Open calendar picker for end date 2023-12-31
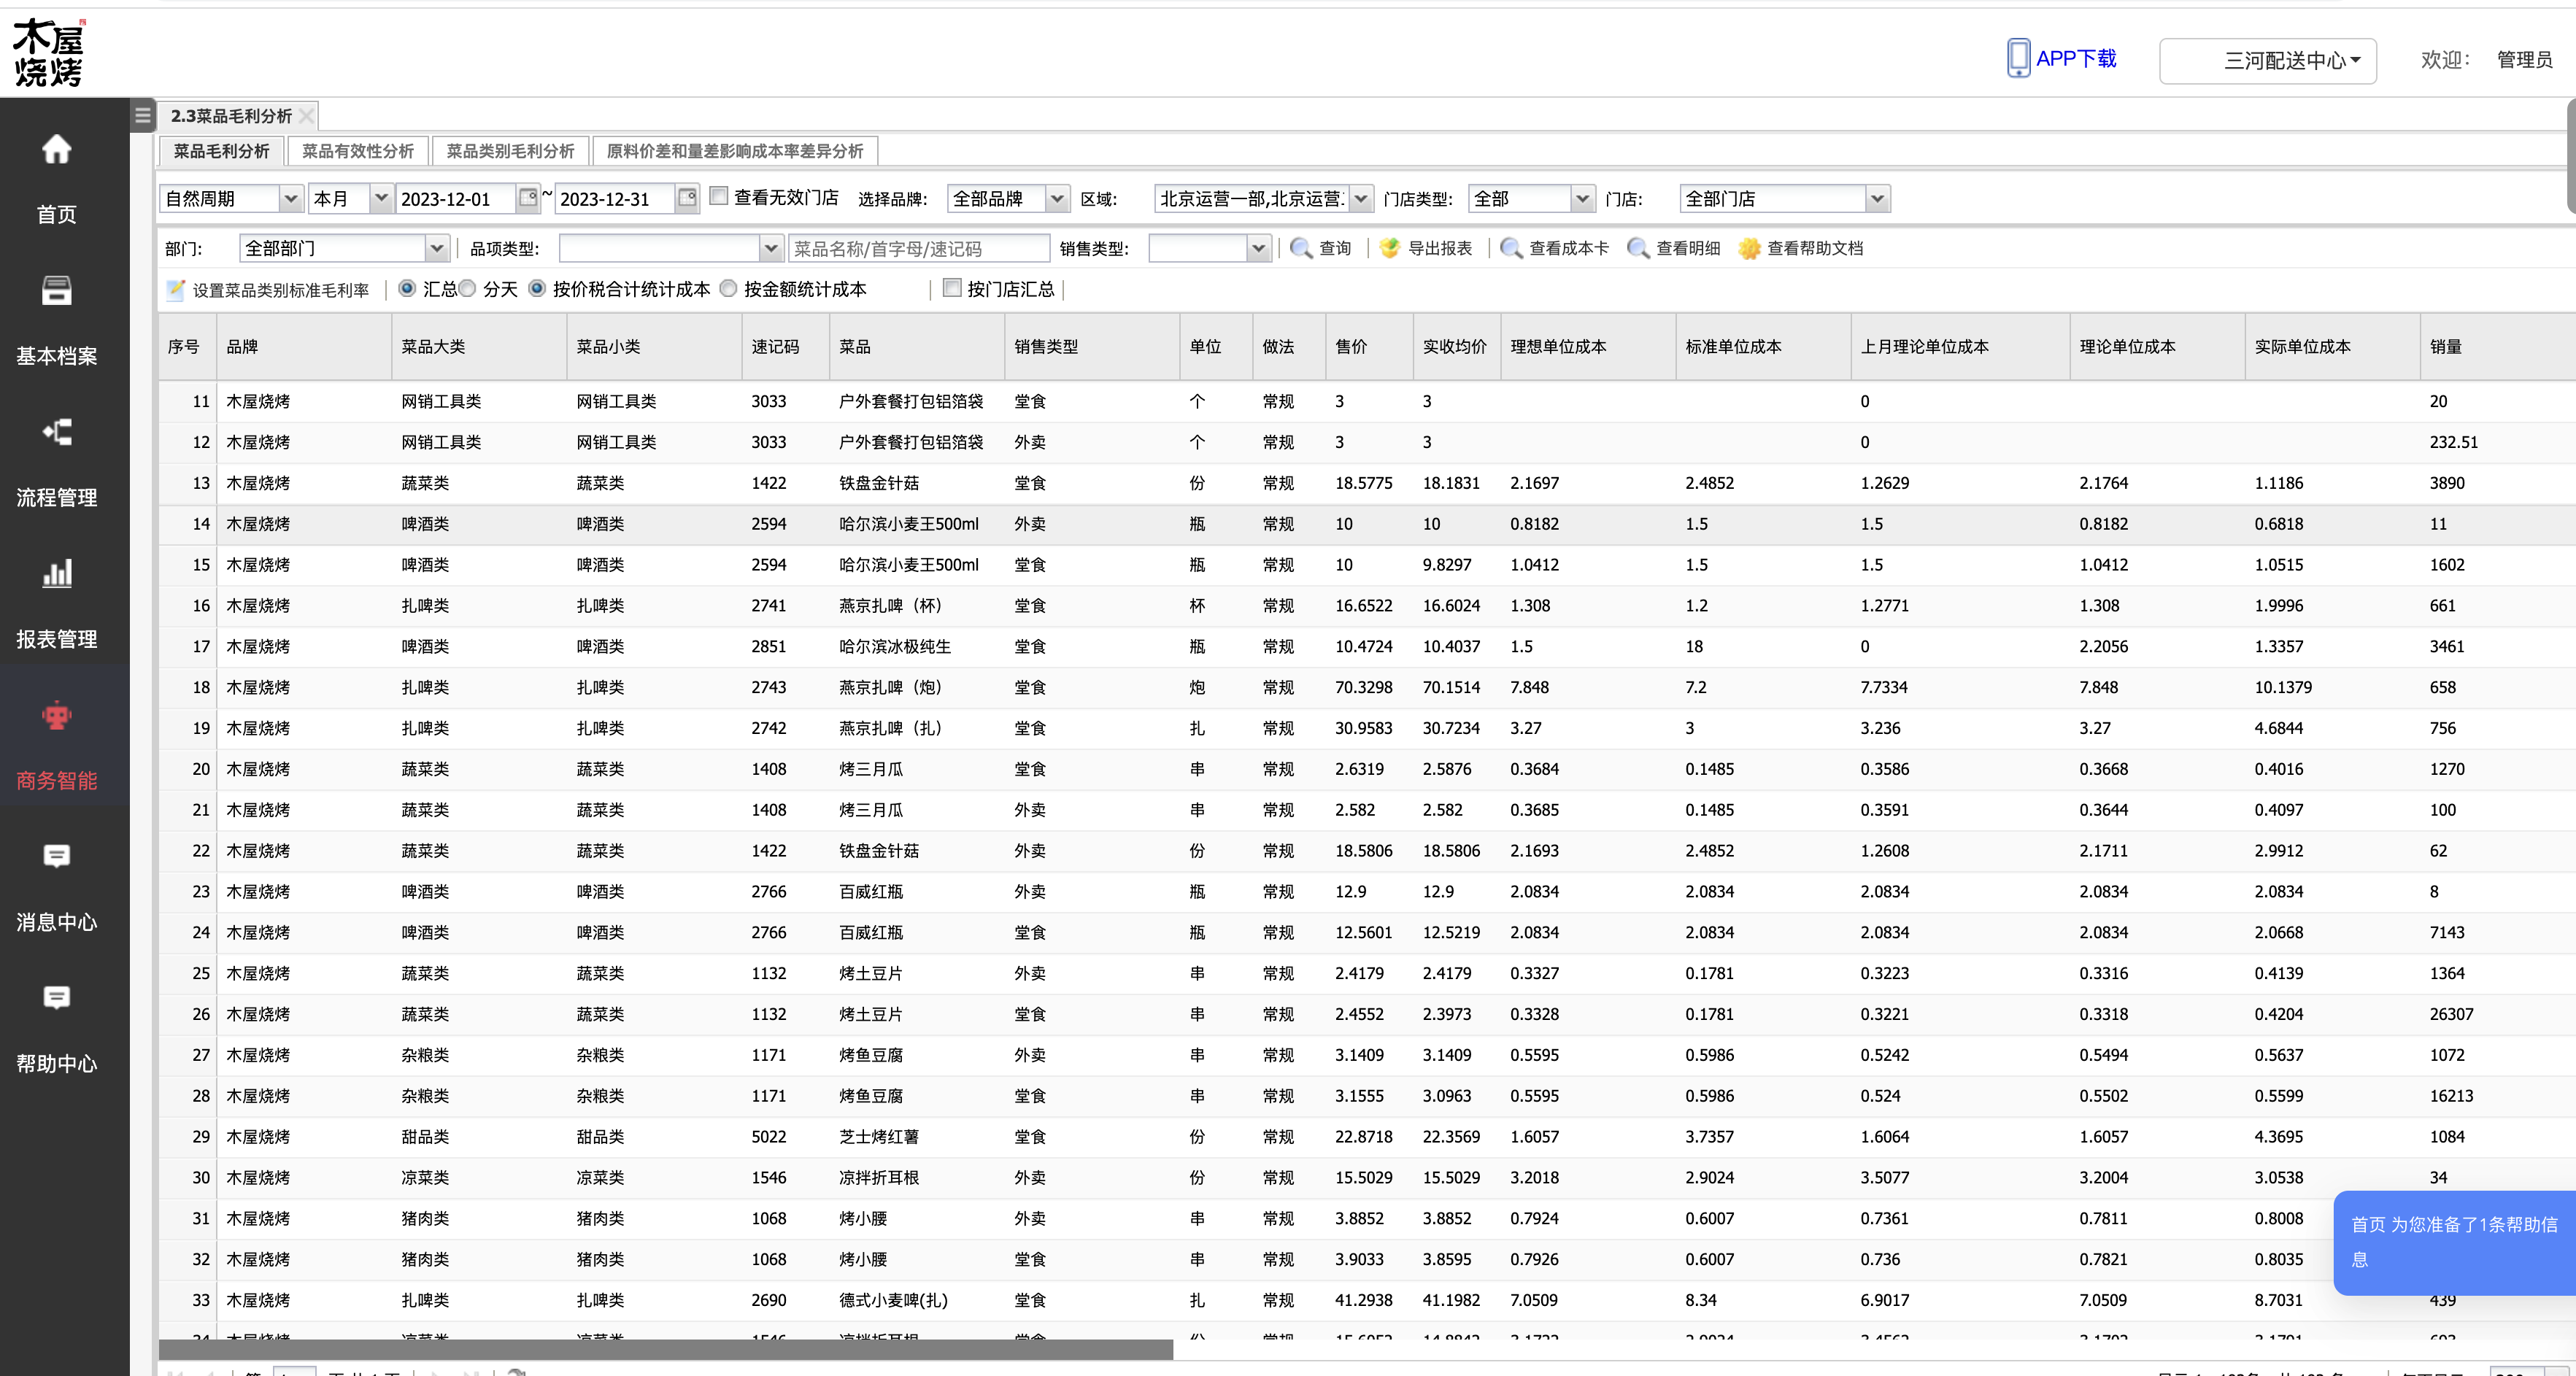Screen dimensions: 2576x1376 click(686, 198)
